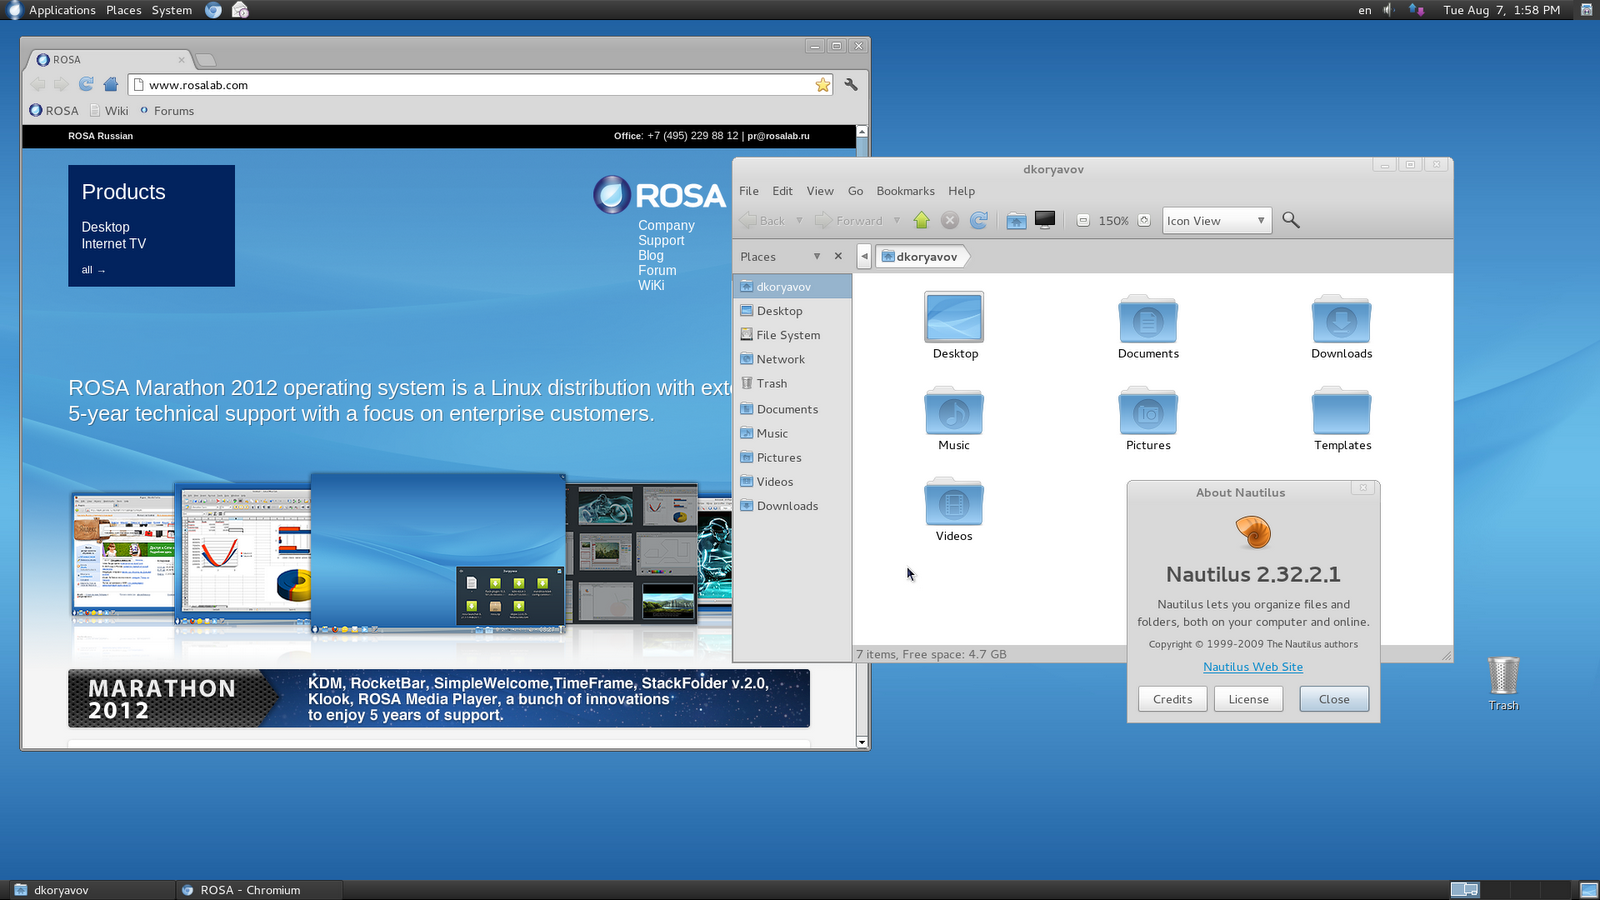Open the Icon View dropdown

click(x=1218, y=221)
